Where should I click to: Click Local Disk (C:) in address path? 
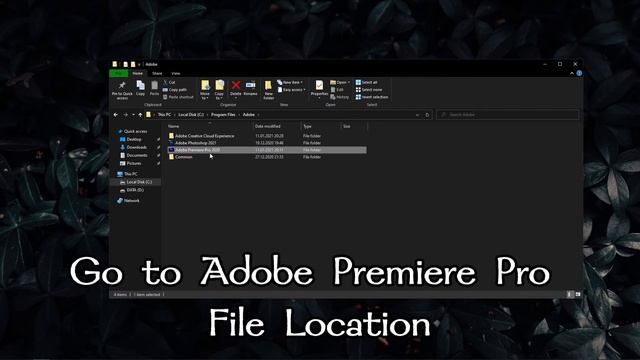191,115
